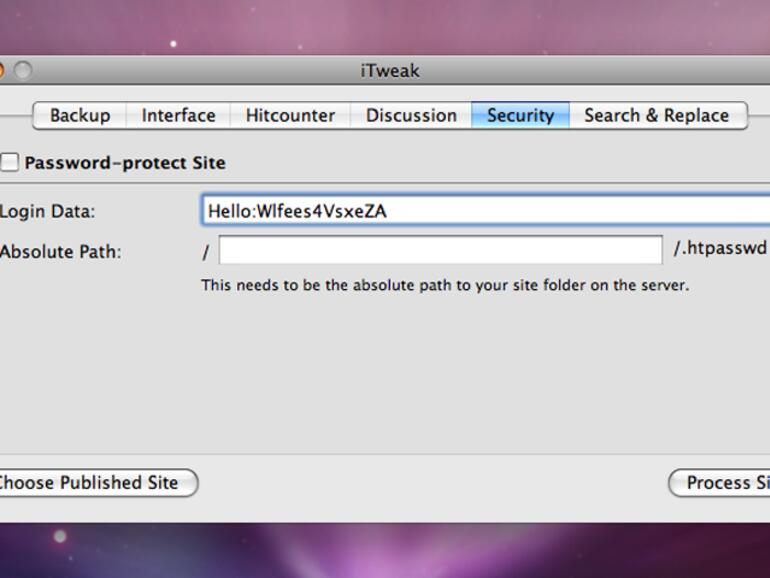Image resolution: width=770 pixels, height=578 pixels.
Task: Go to the Discussion tab
Action: [411, 116]
